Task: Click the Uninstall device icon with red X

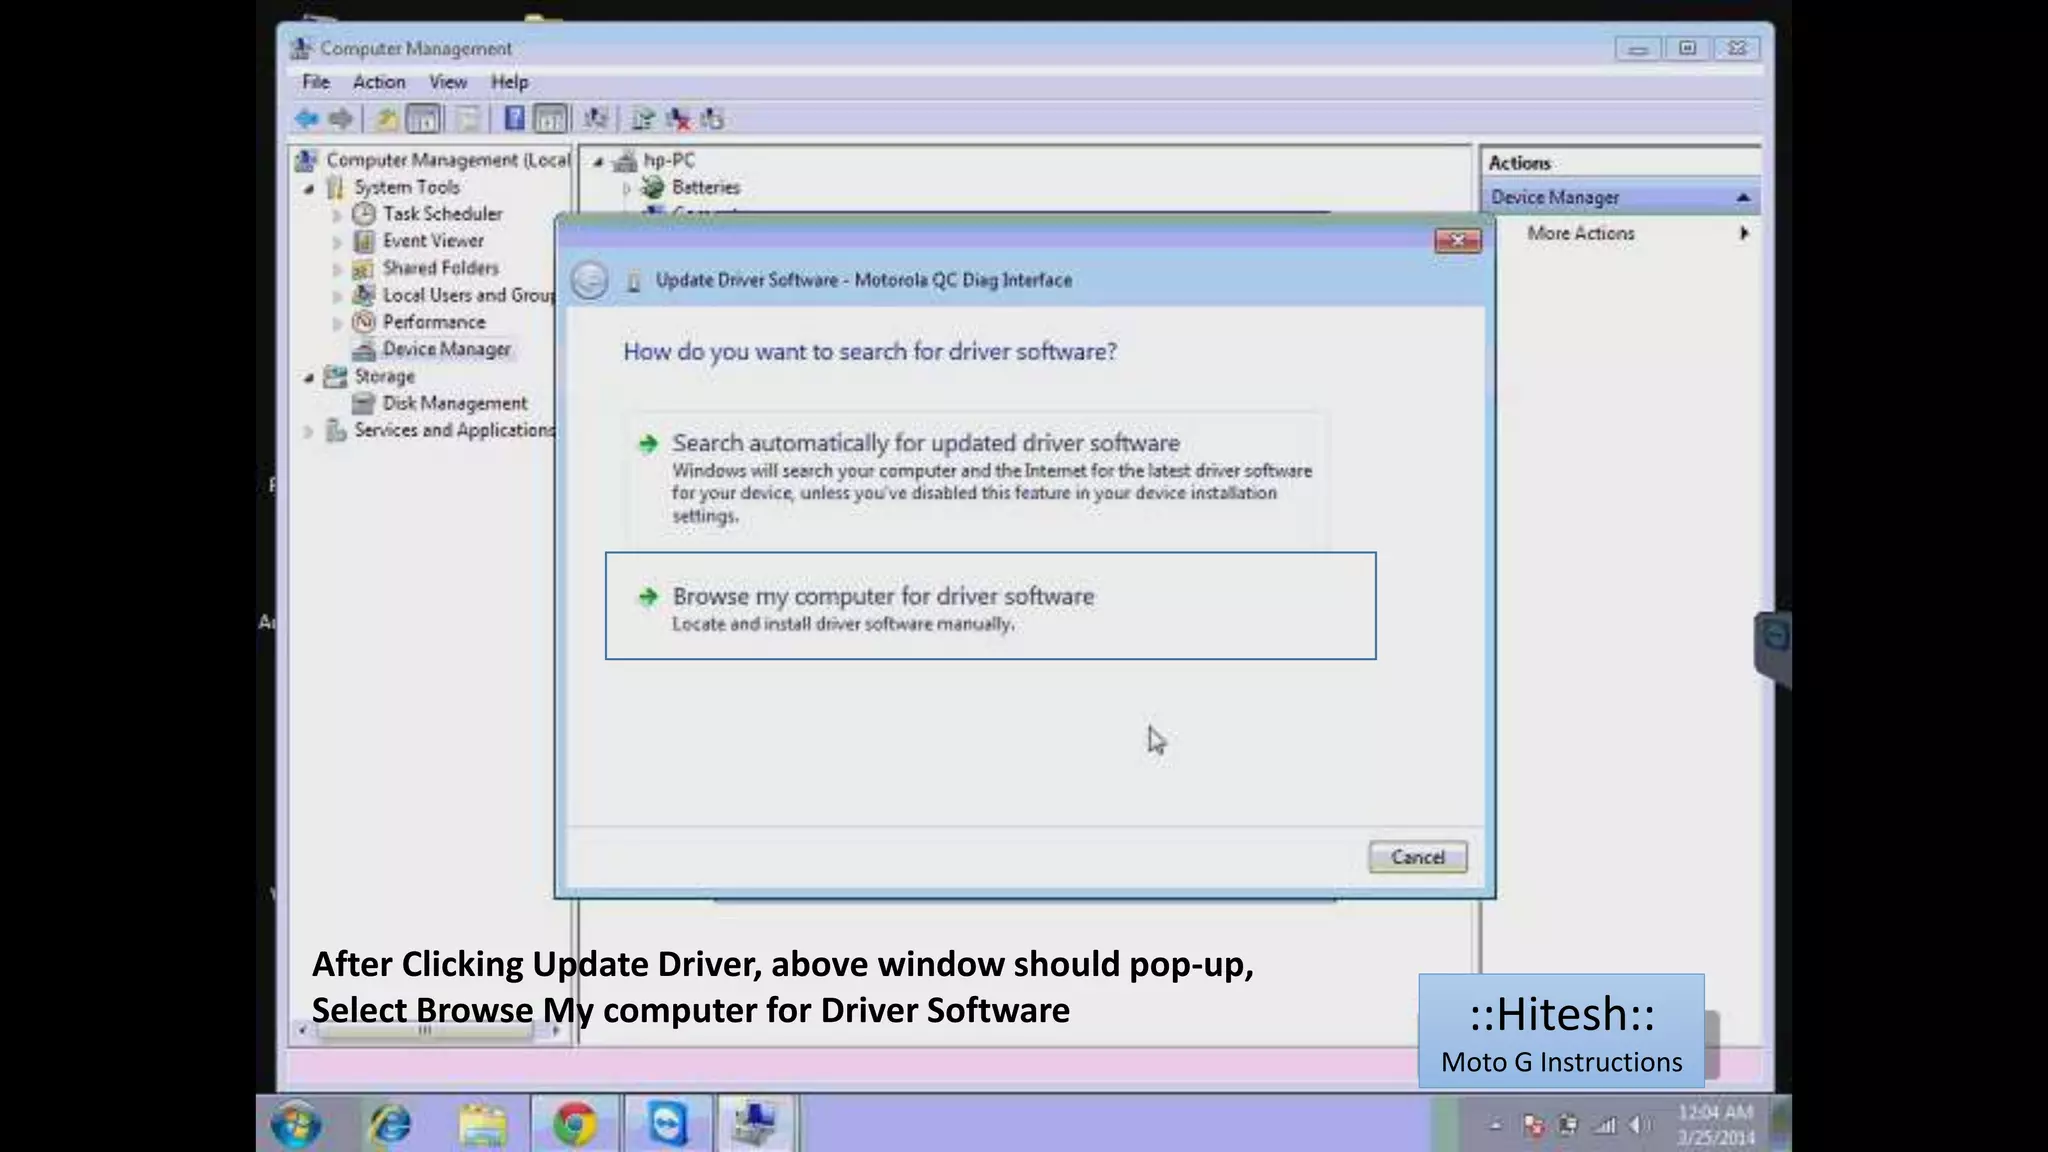Action: pos(679,119)
